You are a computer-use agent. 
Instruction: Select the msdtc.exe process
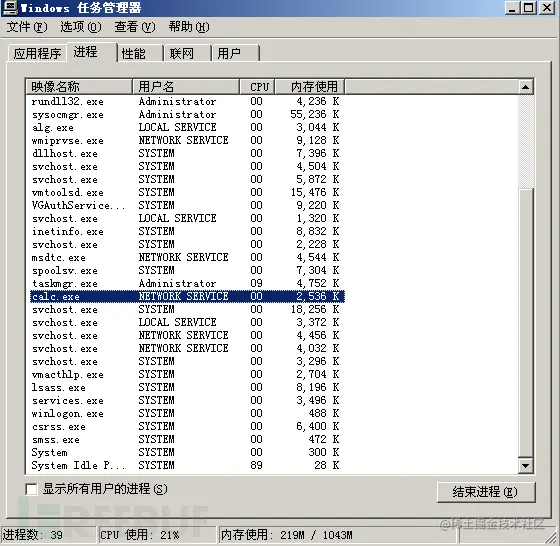coord(187,257)
